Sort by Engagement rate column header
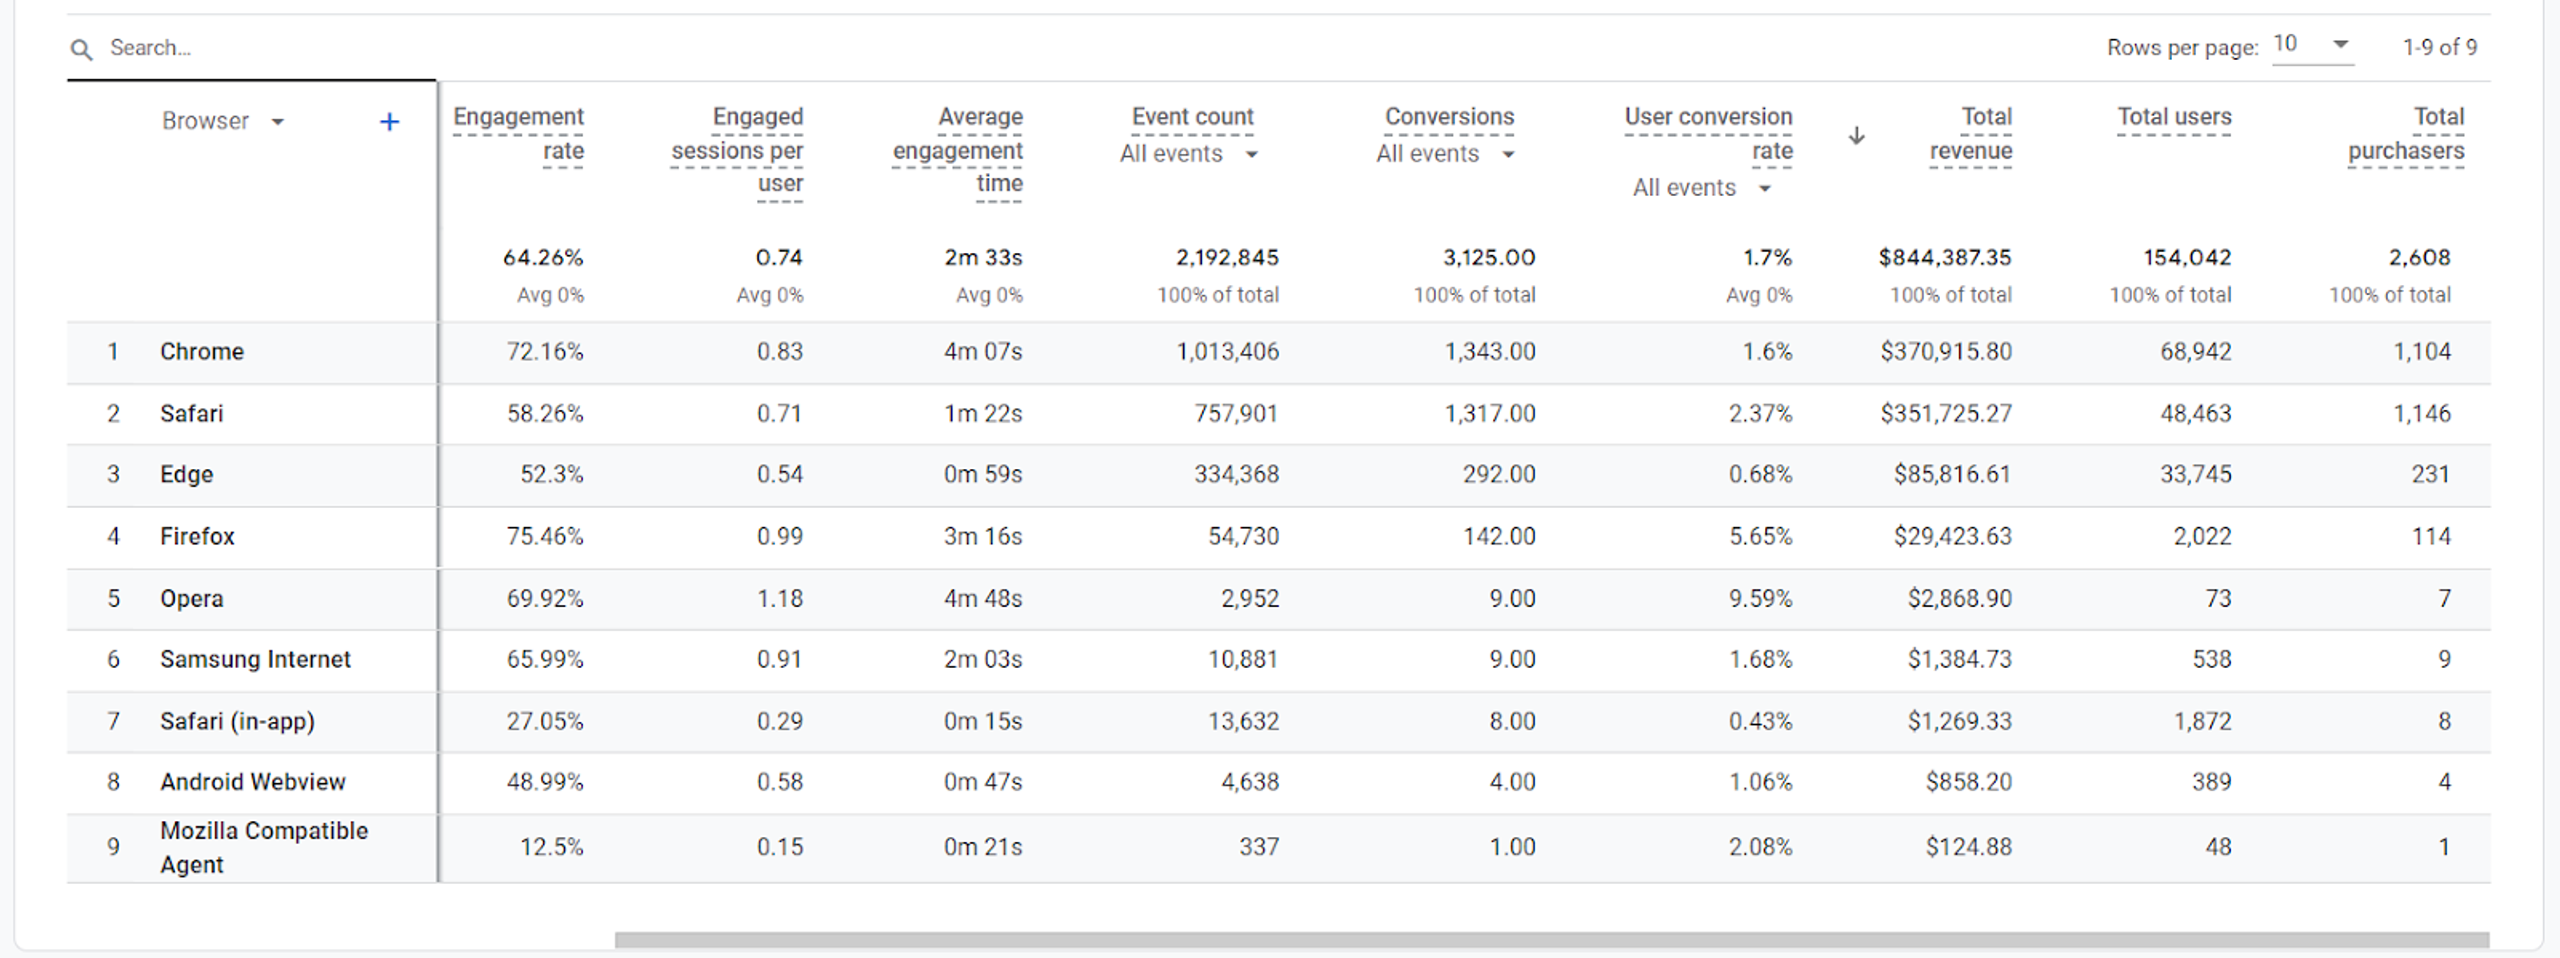This screenshot has width=2560, height=958. (518, 133)
